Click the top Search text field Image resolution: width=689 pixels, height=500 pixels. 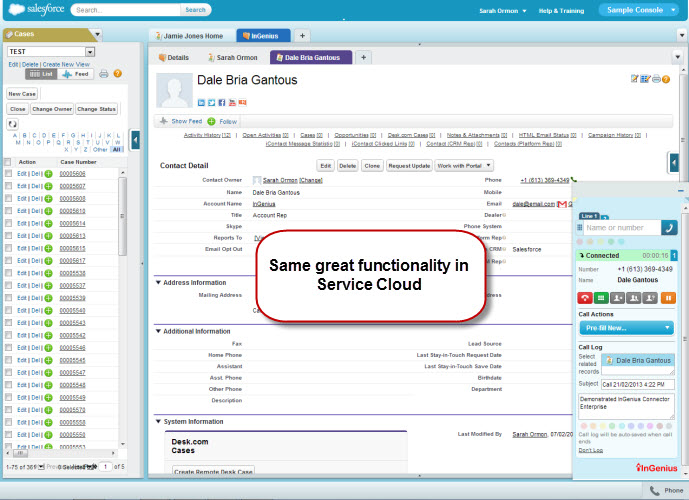(127, 10)
